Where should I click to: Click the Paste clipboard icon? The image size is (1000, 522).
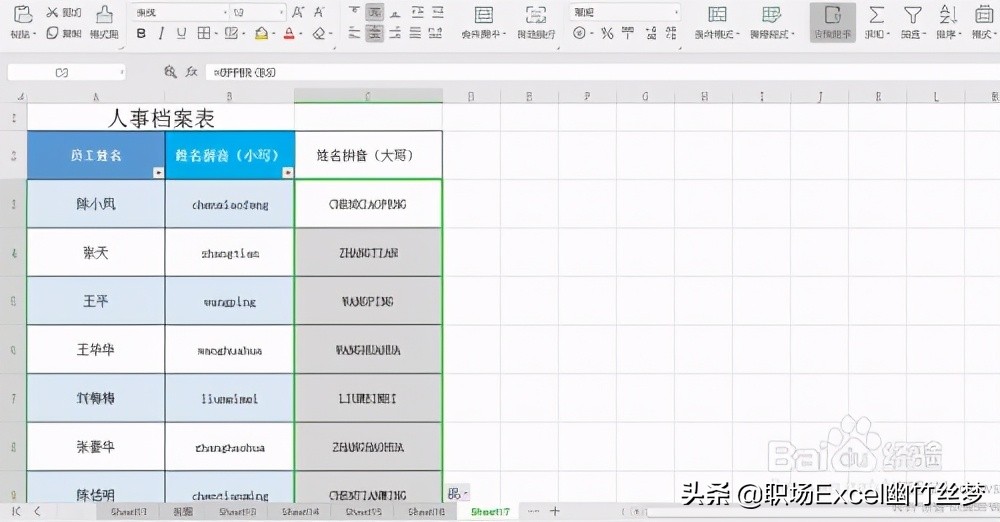click(23, 14)
